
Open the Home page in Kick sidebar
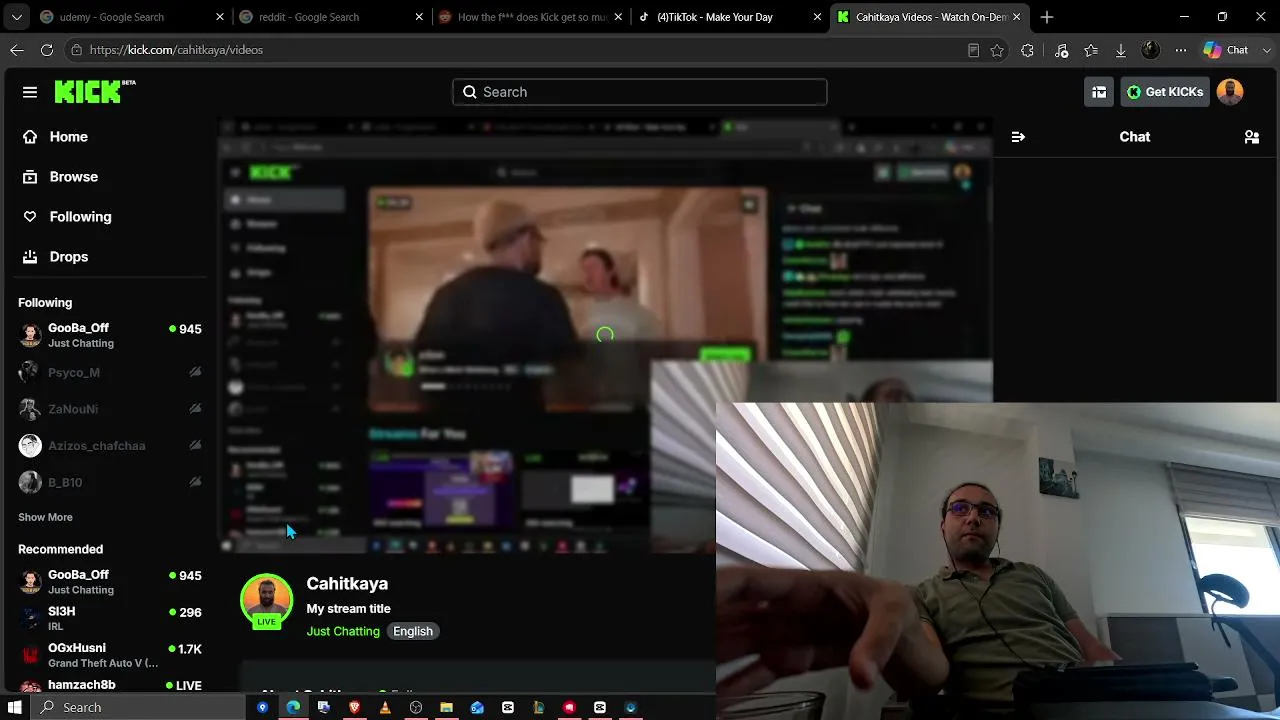pos(108,137)
